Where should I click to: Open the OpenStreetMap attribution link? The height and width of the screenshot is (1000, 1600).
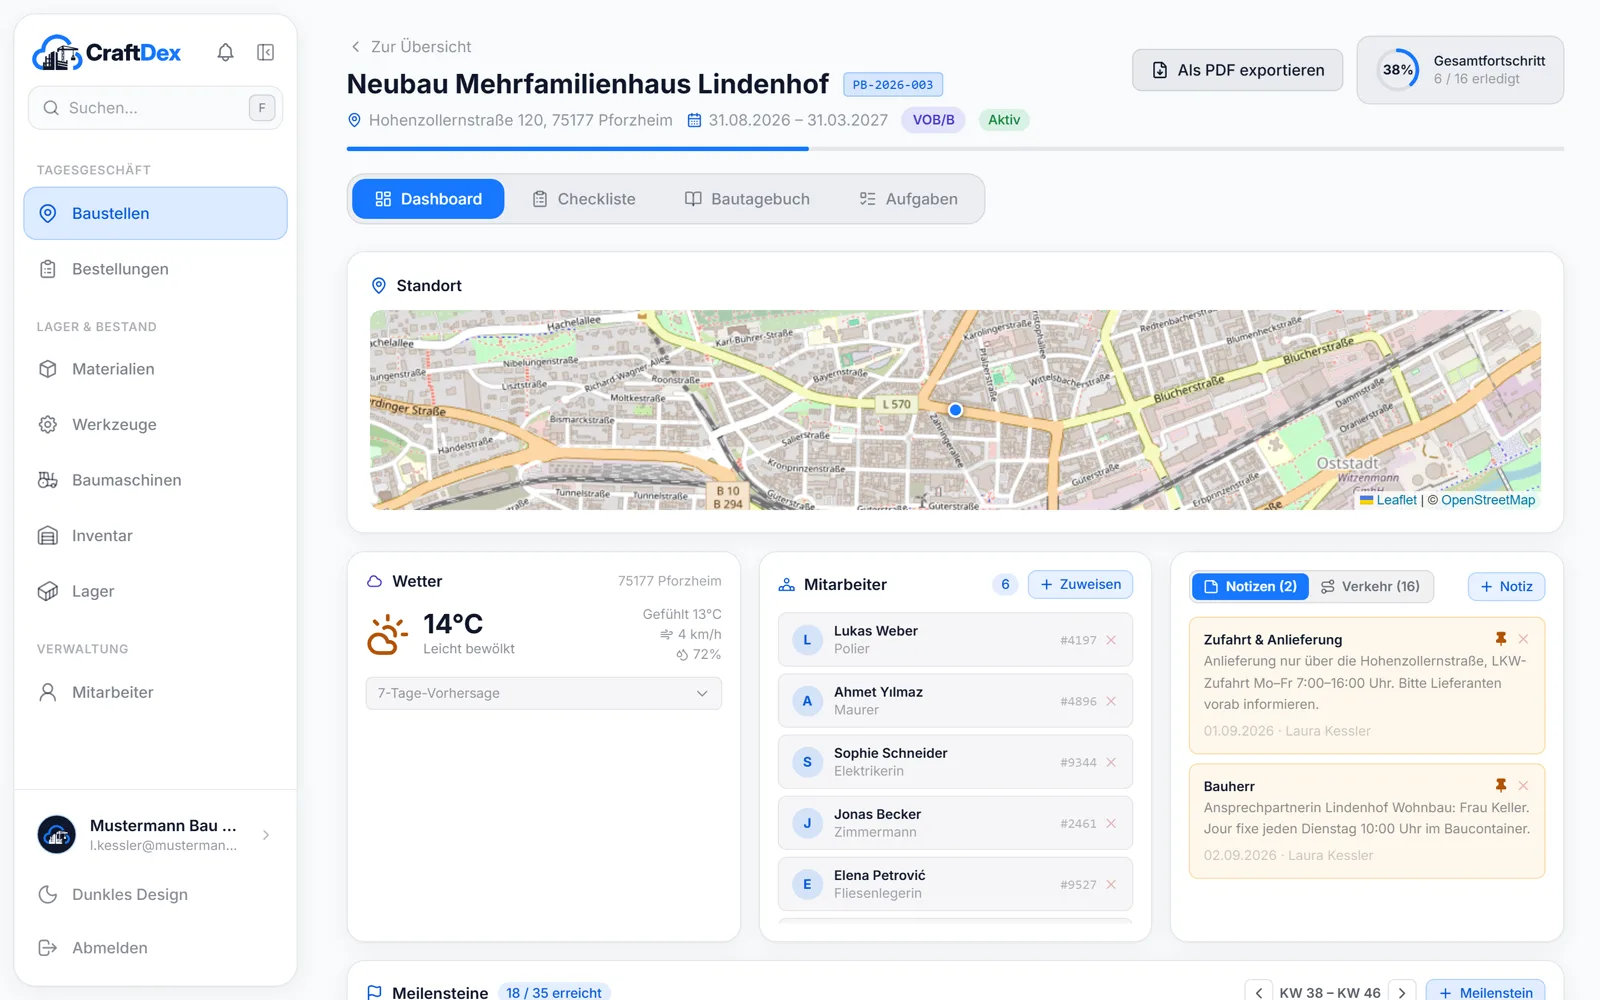click(1488, 500)
